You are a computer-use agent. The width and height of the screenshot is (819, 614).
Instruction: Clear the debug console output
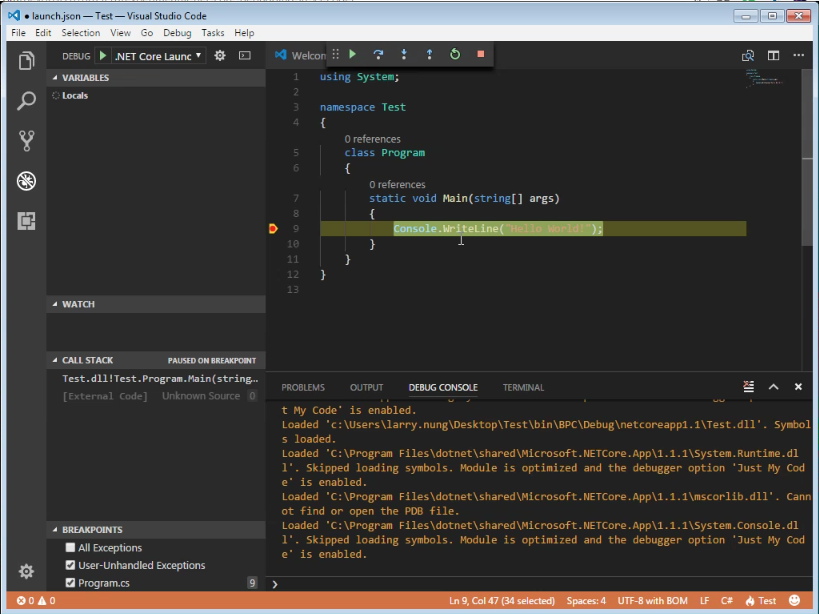[748, 386]
